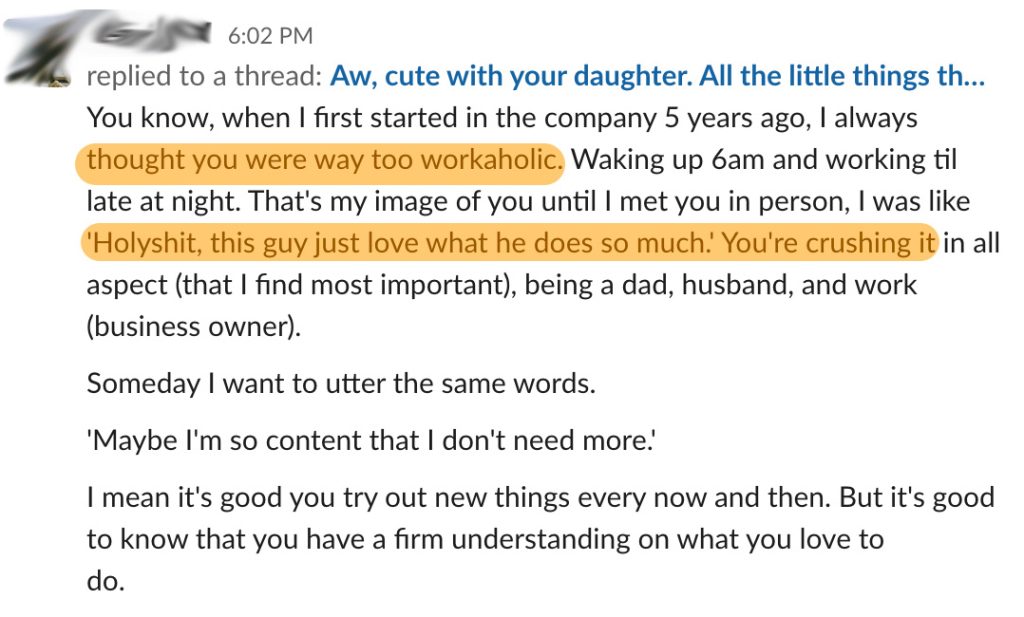Screen dimensions: 1024x617
Task: Click the "(business owner)." text
Action: pos(194,327)
